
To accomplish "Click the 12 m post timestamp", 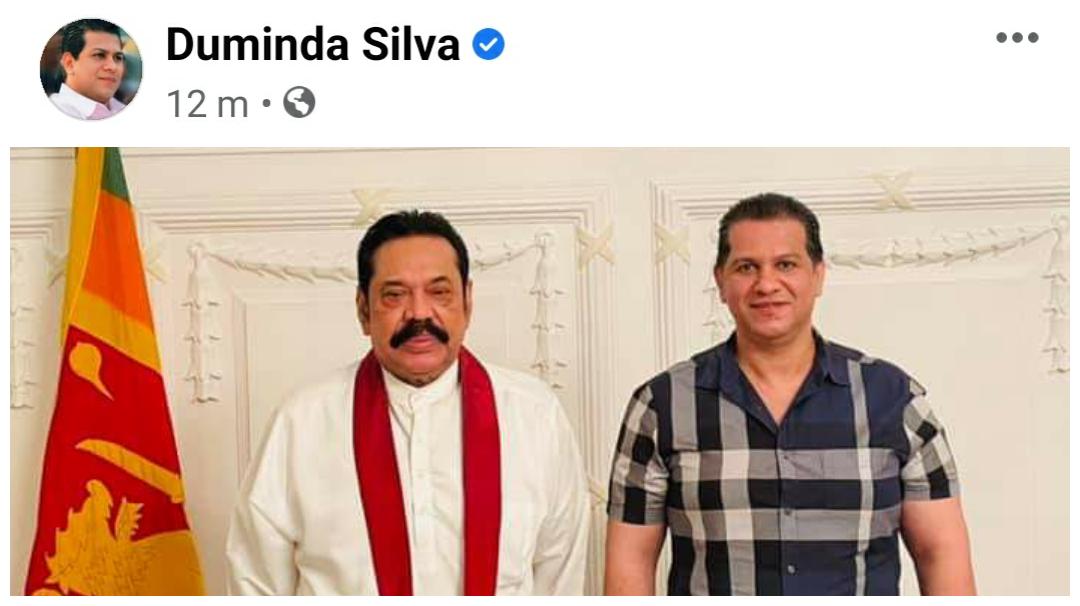I will click(x=207, y=104).
